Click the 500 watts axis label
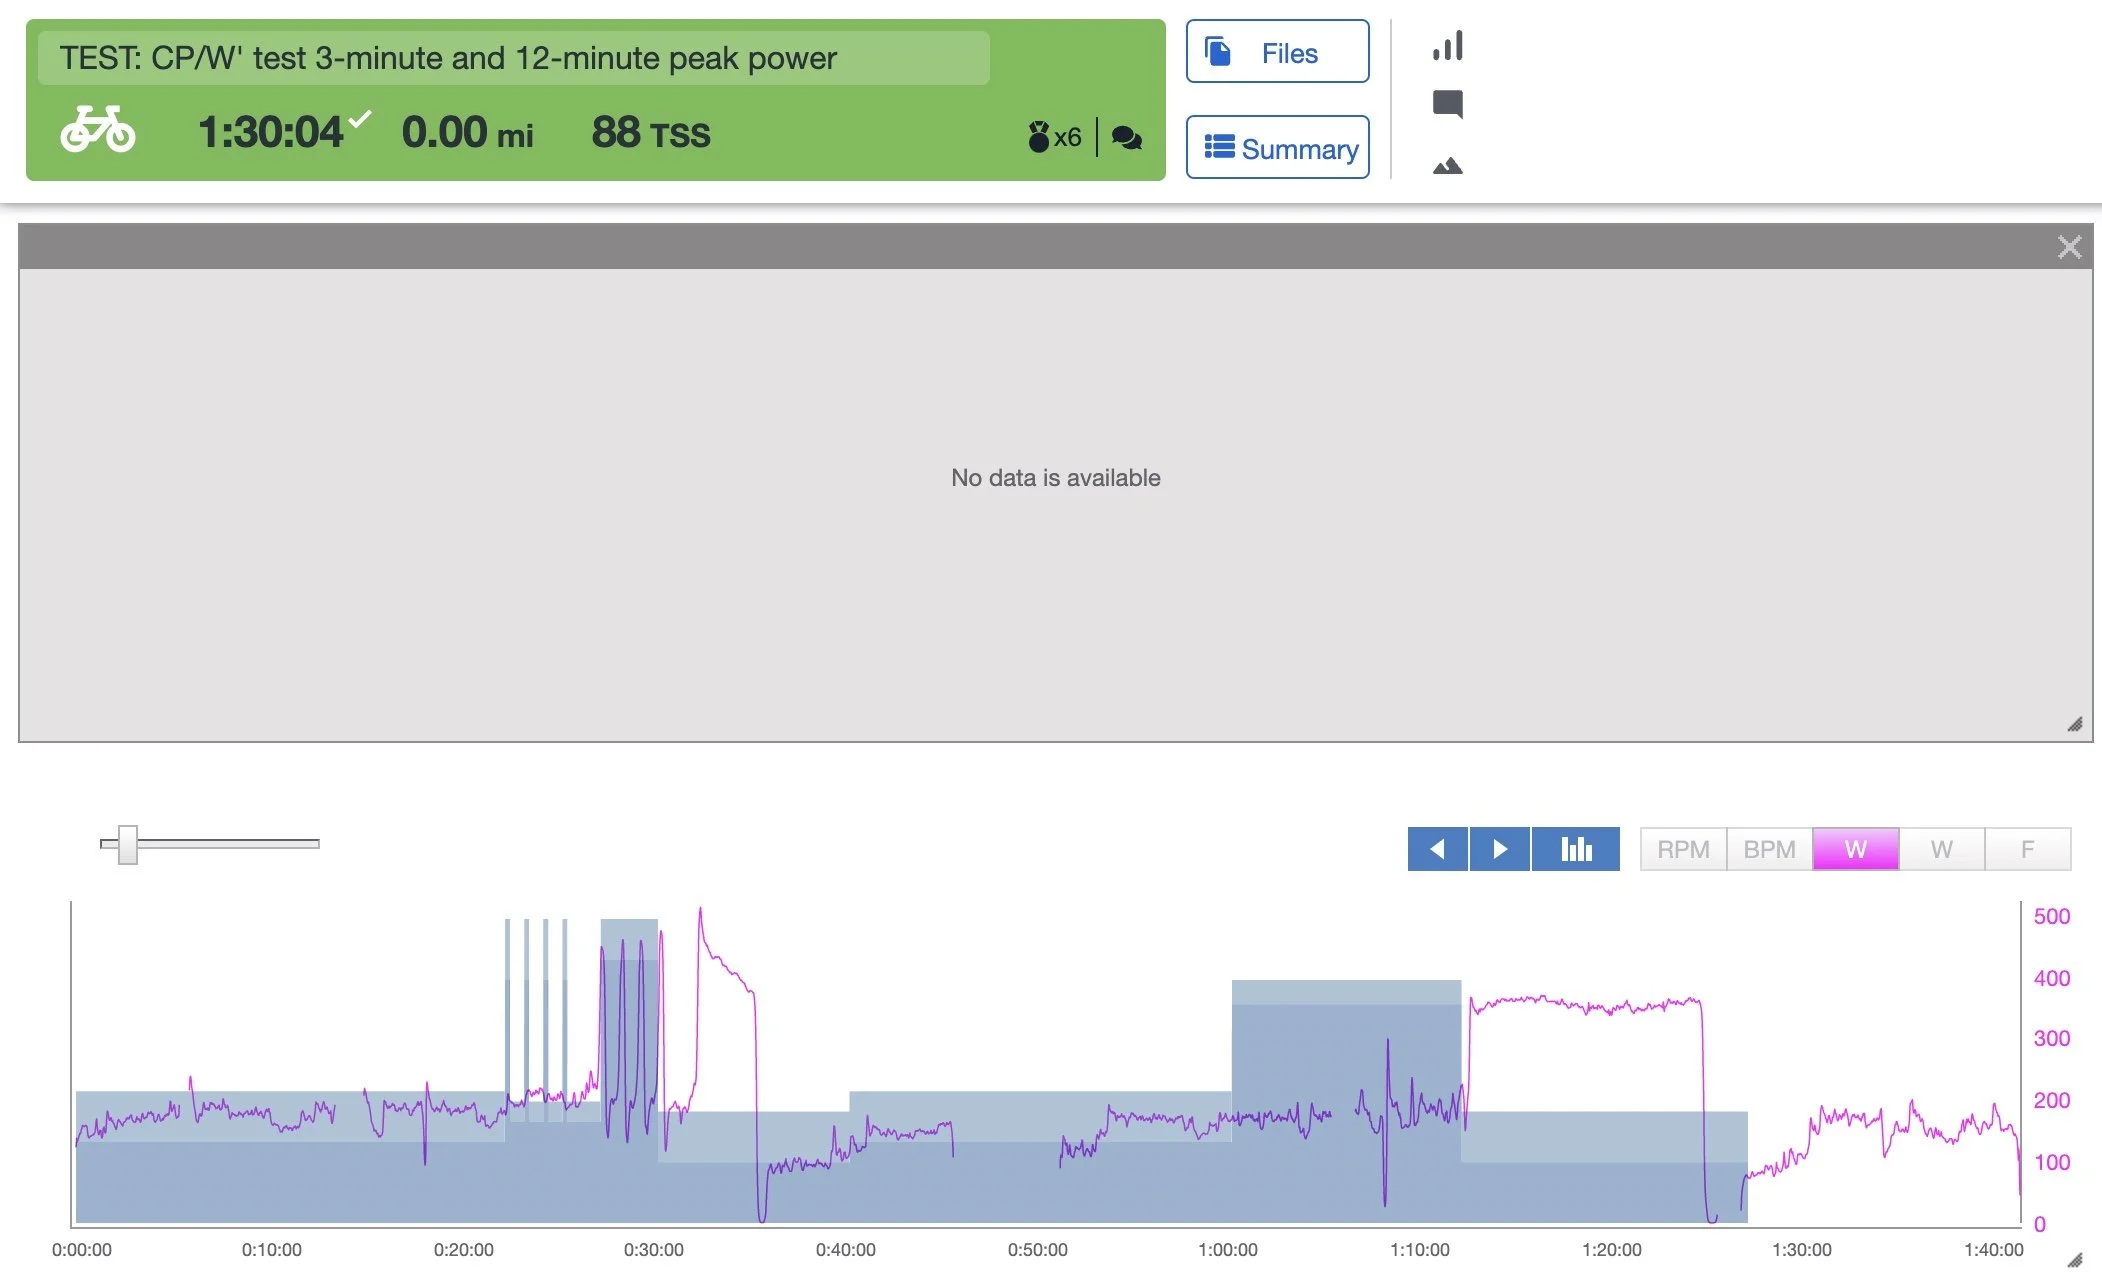 click(x=2051, y=916)
